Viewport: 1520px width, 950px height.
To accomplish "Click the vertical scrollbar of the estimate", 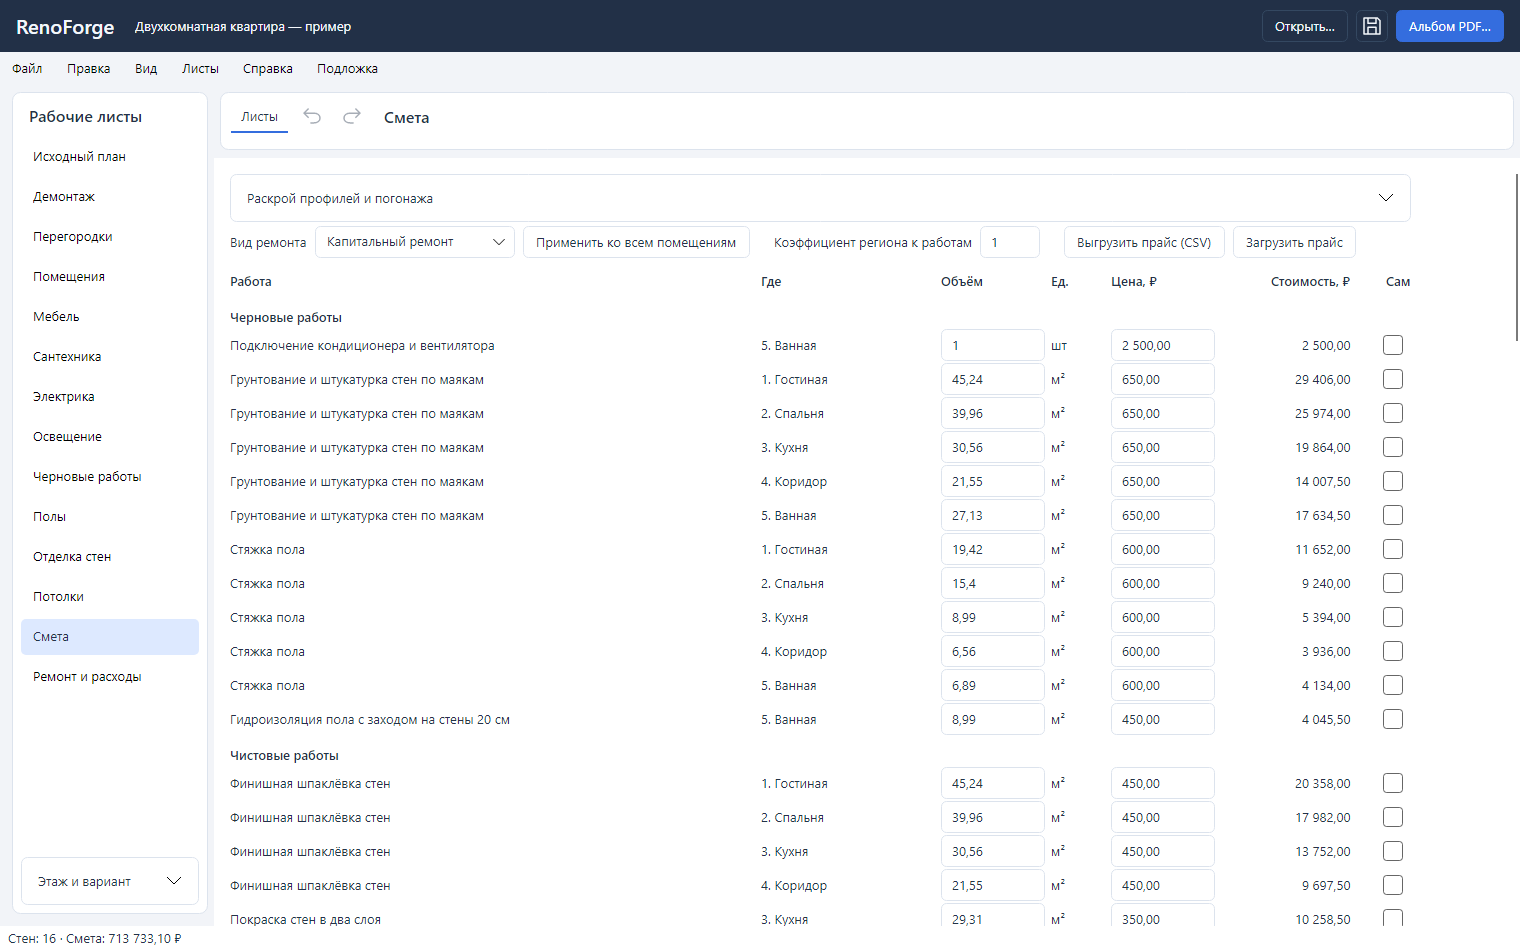I will (x=1517, y=257).
